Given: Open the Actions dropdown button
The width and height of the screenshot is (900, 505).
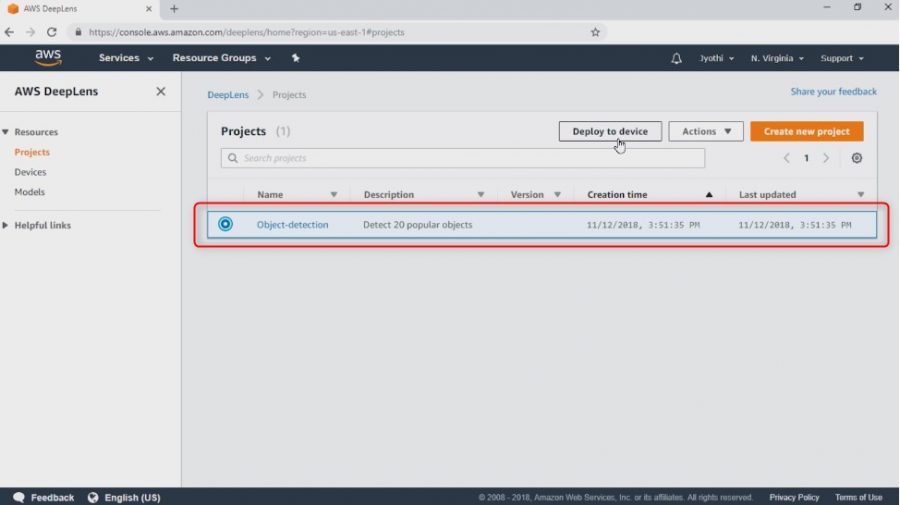Looking at the screenshot, I should coord(705,131).
